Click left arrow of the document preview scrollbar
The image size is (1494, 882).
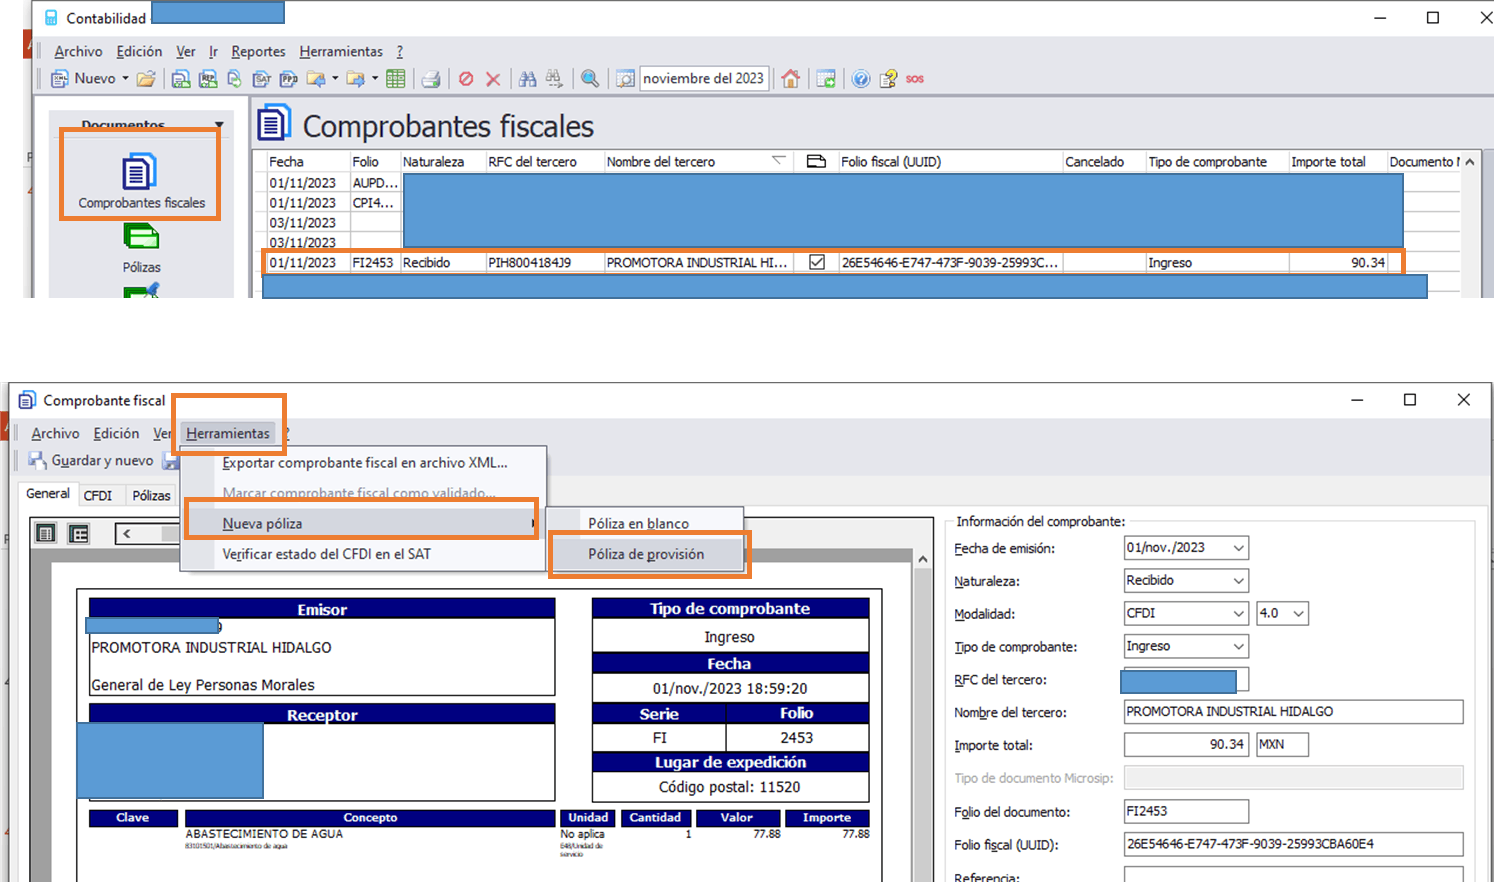pos(127,533)
